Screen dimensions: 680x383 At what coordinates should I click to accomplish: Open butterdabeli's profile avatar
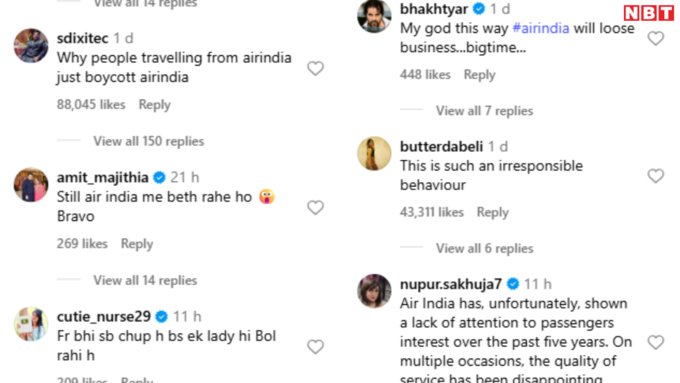click(374, 154)
